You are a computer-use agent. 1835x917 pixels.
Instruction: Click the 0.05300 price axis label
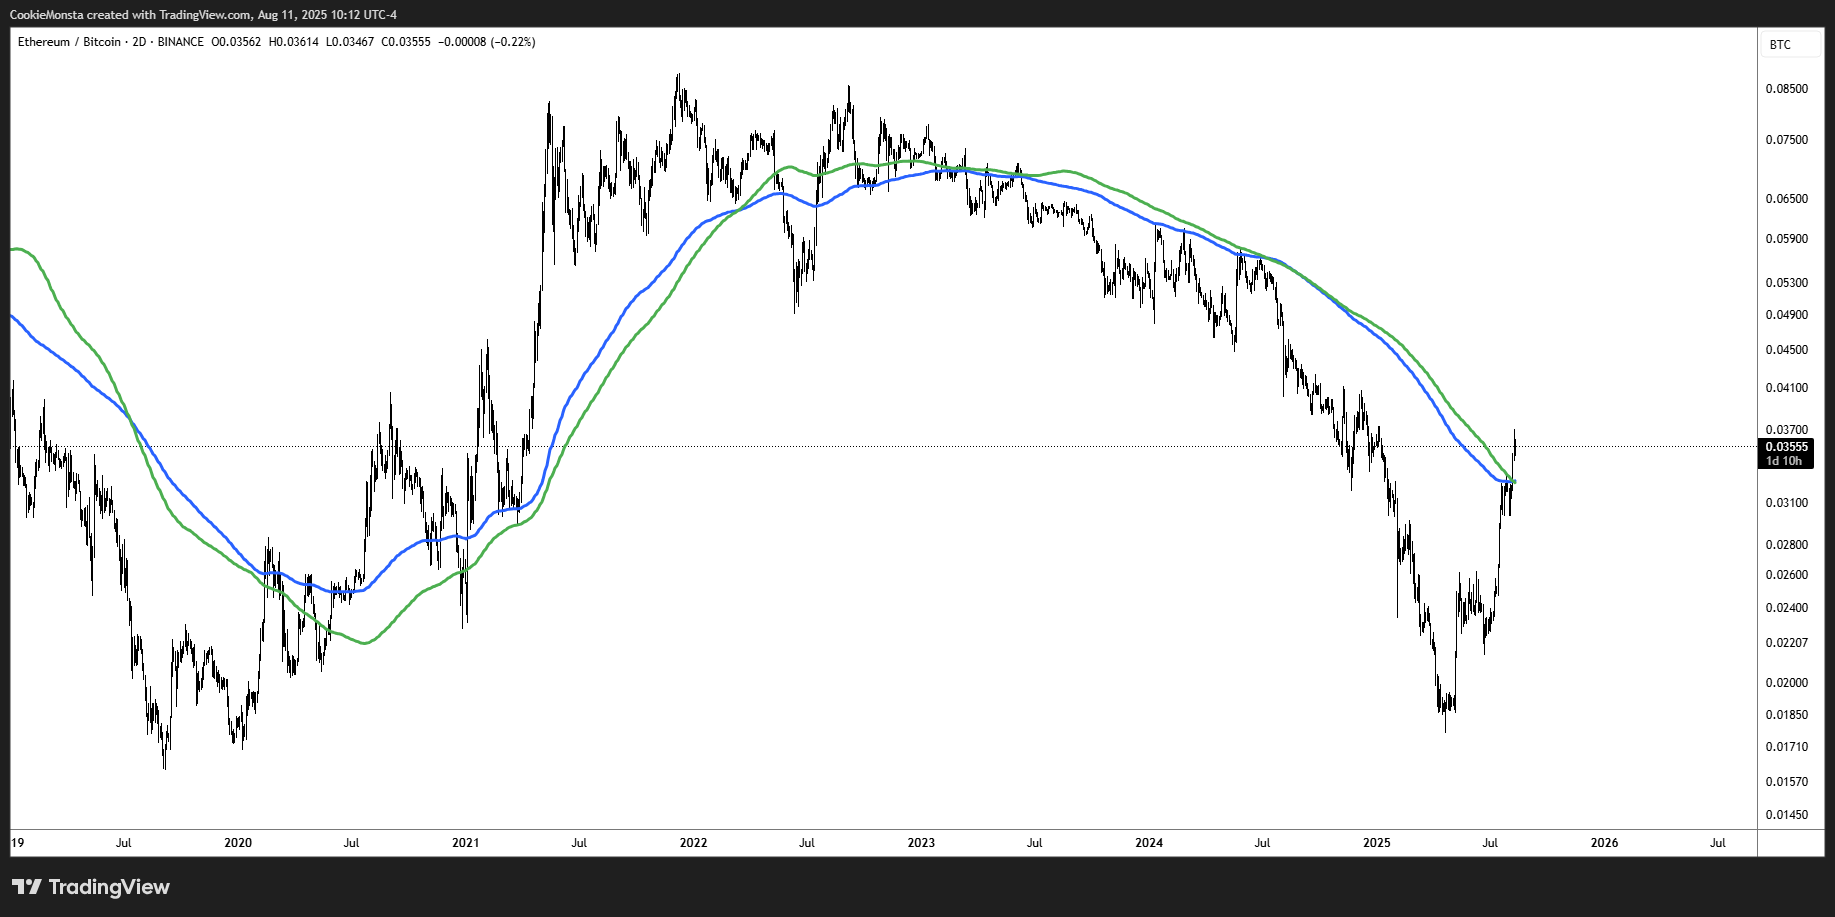pos(1786,283)
